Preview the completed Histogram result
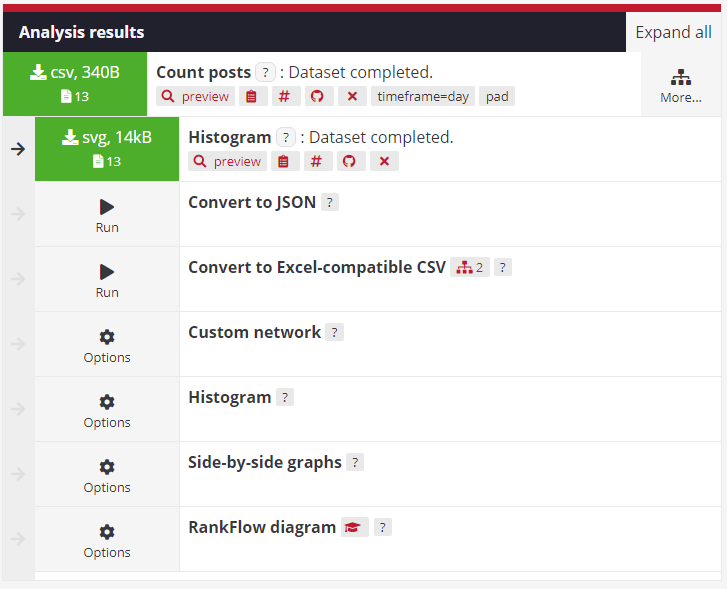 coord(228,161)
